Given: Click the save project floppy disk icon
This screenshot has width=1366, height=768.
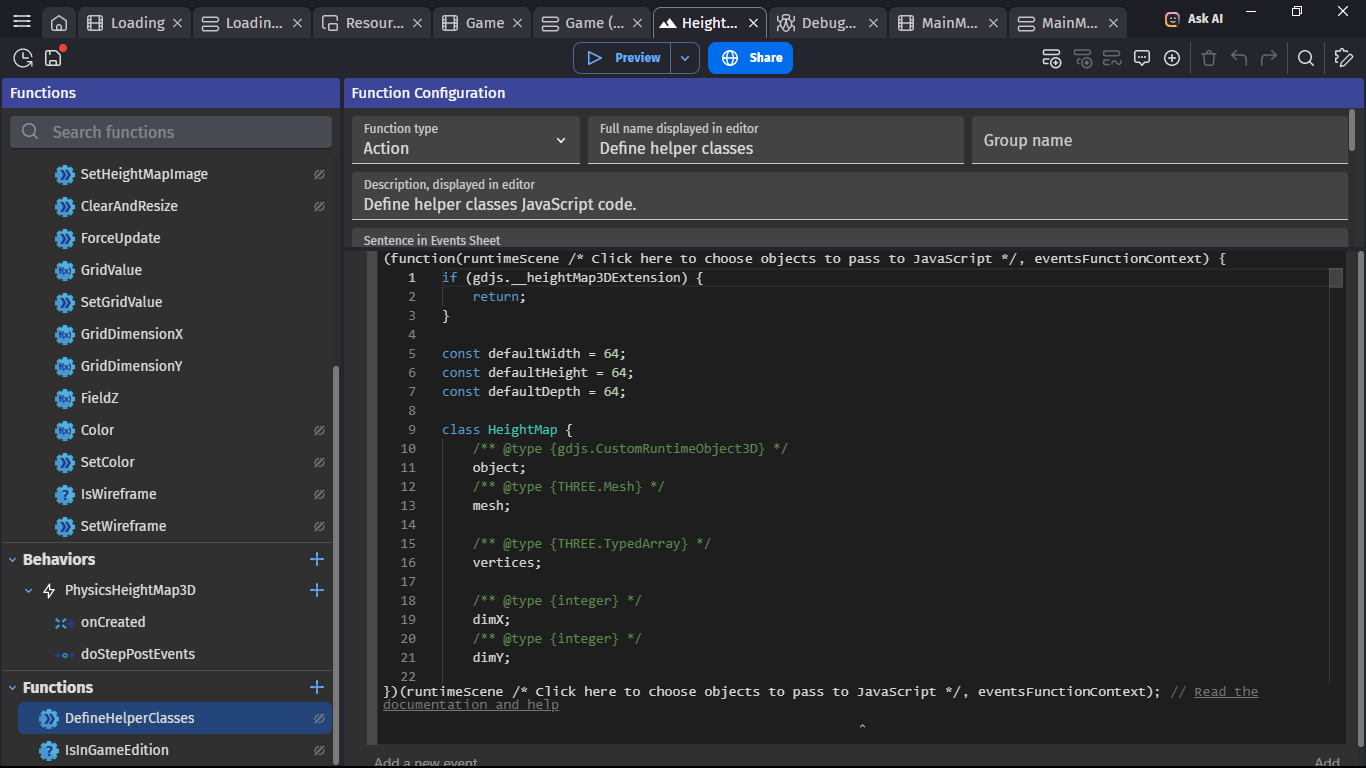Looking at the screenshot, I should (53, 58).
